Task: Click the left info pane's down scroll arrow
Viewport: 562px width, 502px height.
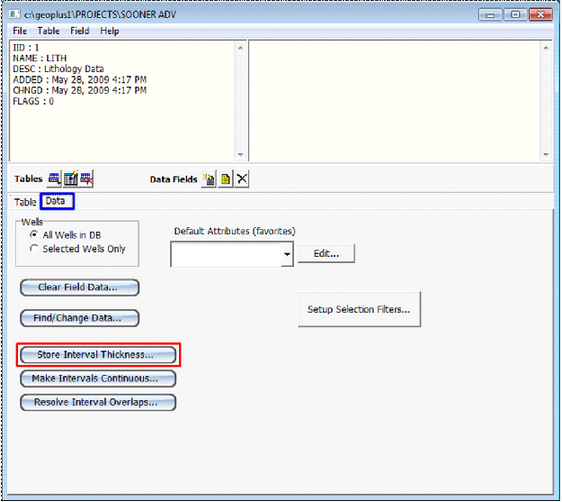Action: [240, 155]
